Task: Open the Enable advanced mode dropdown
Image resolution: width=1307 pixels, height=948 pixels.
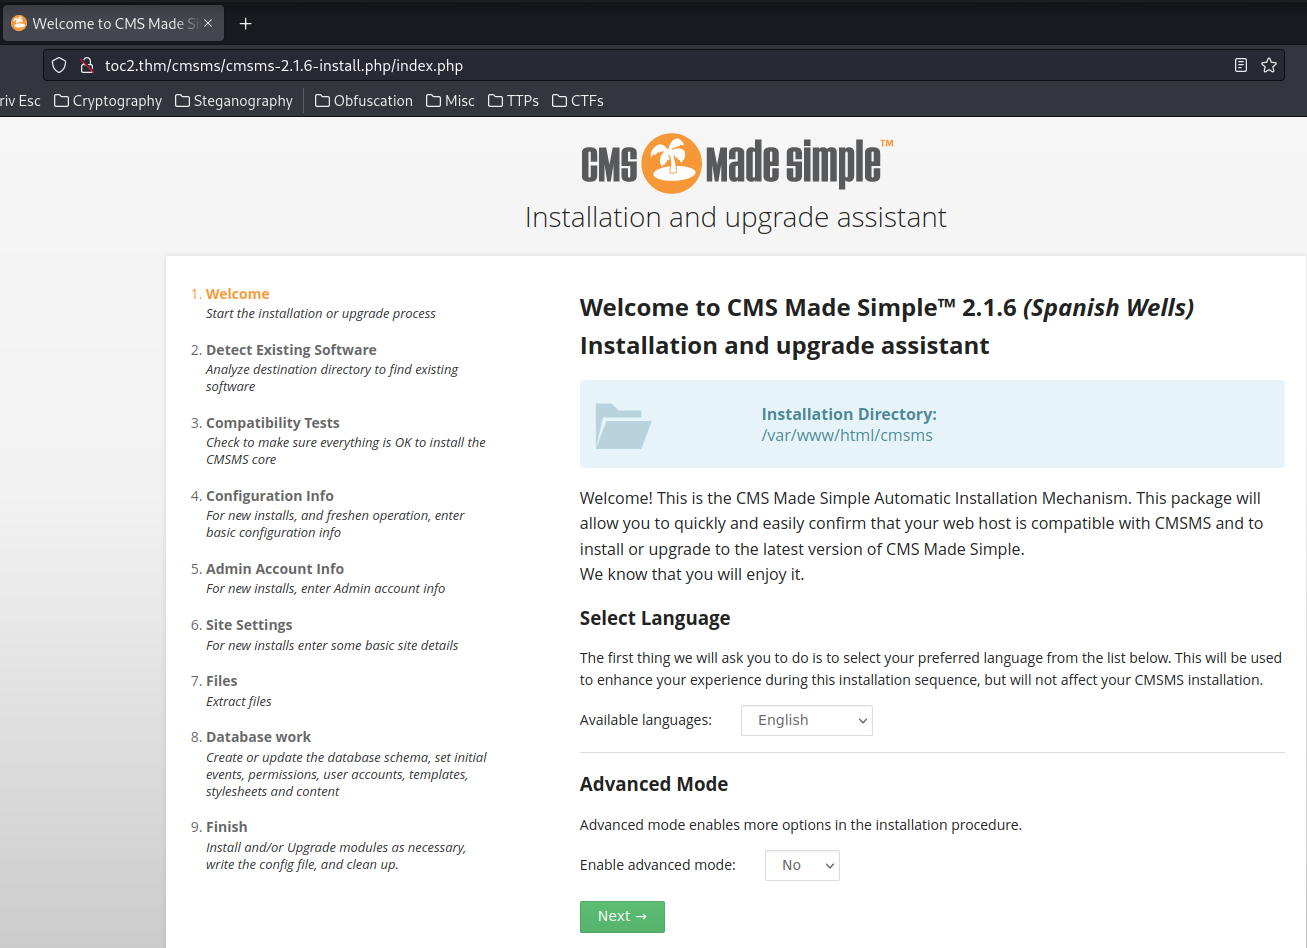Action: click(802, 865)
